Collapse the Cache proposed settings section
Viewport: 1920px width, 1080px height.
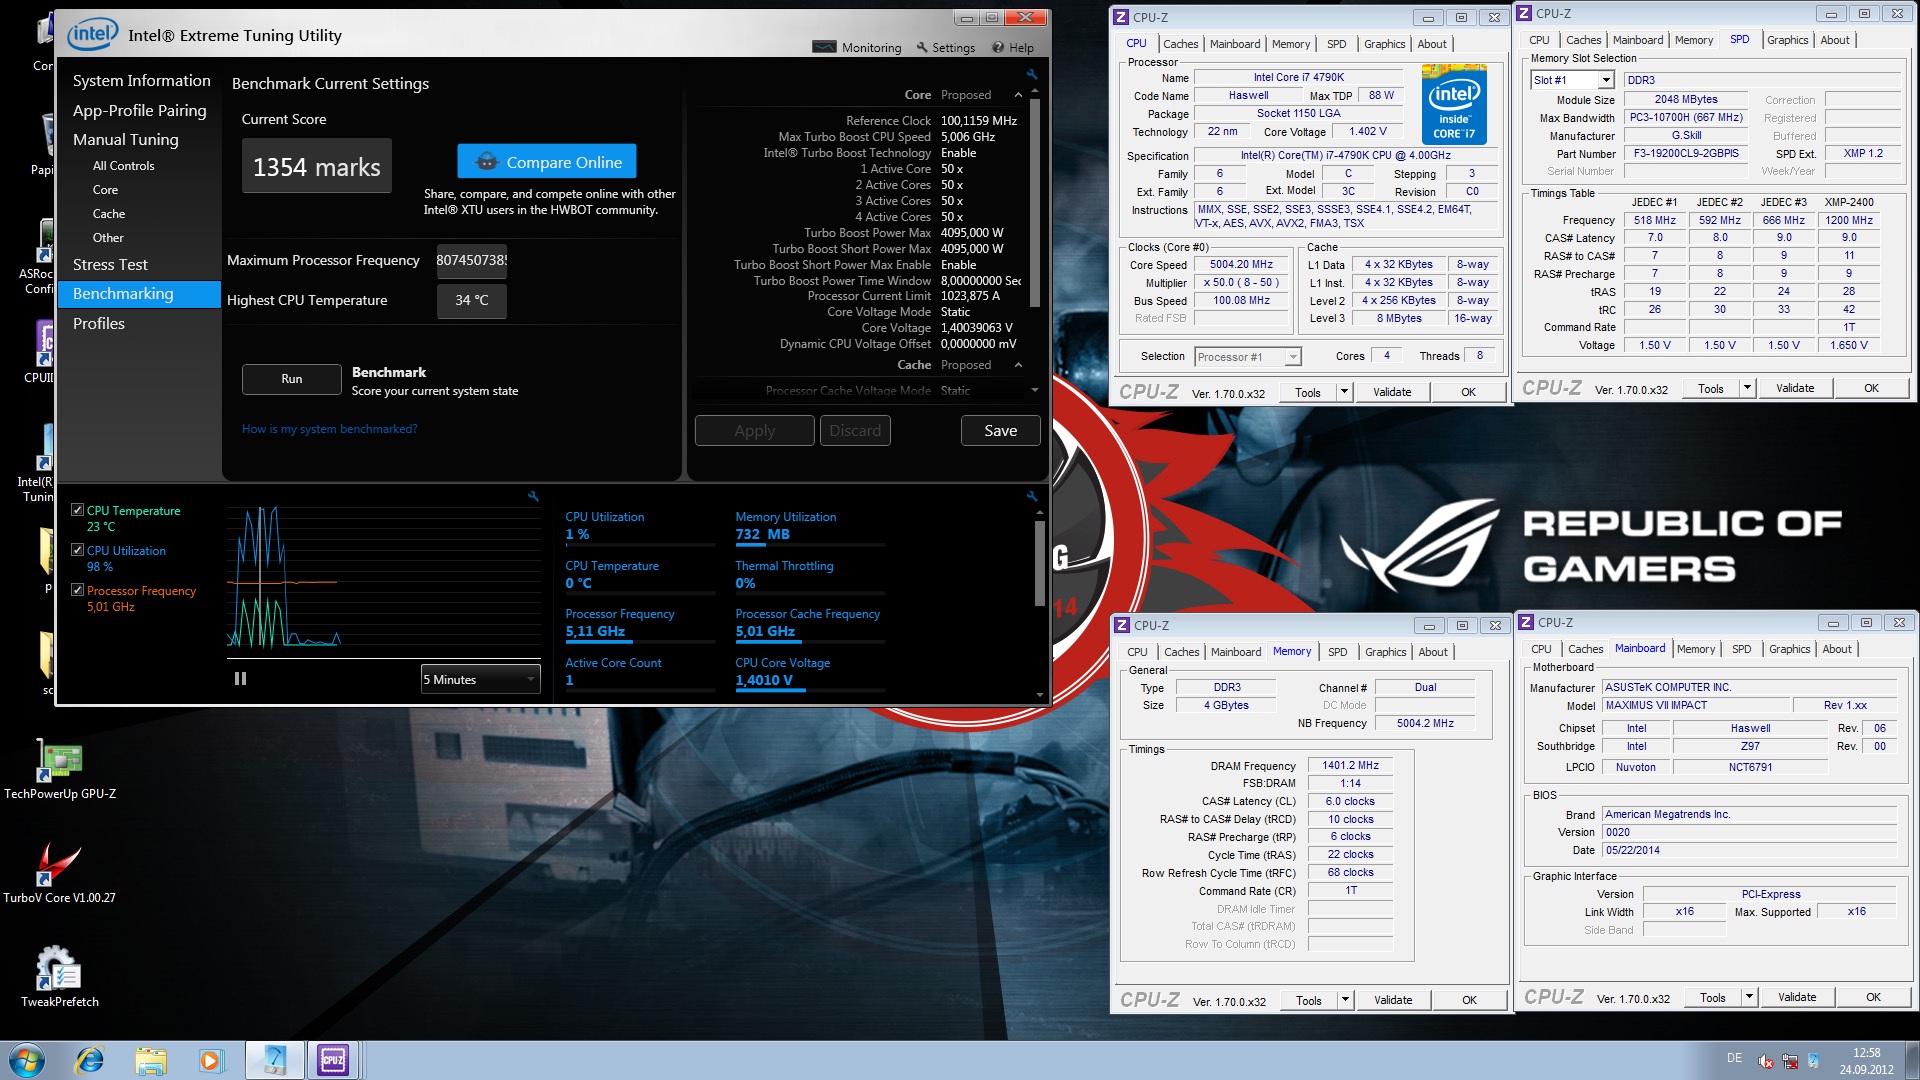[1018, 365]
